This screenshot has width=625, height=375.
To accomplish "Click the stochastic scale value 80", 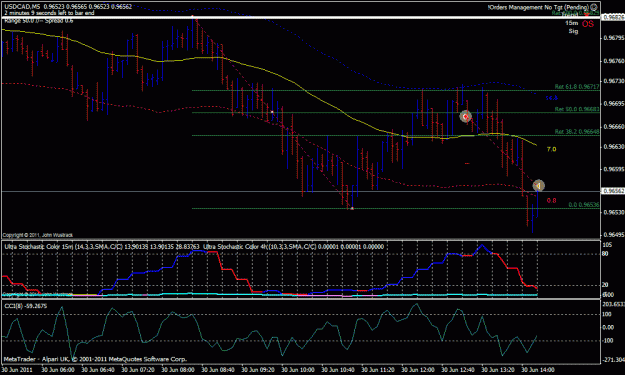I will (605, 253).
